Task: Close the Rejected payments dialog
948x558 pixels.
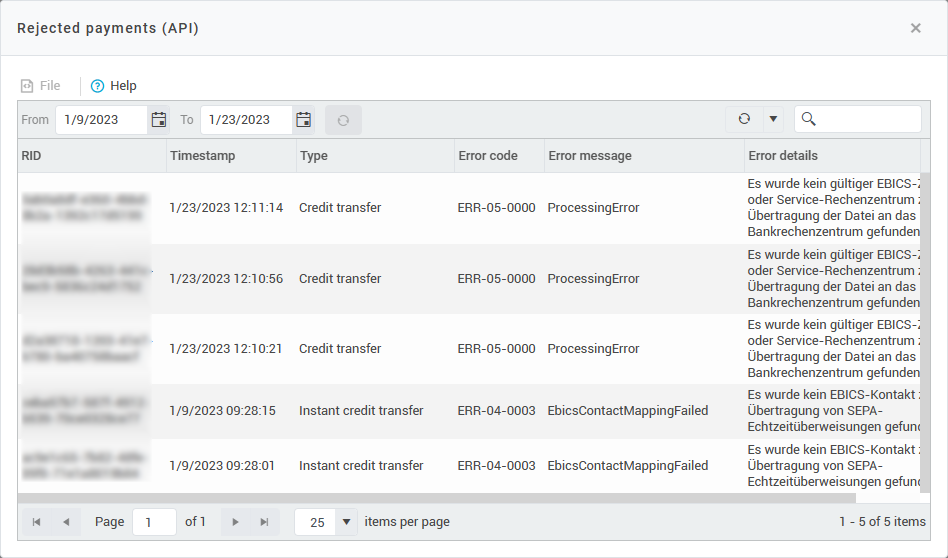Action: tap(915, 28)
